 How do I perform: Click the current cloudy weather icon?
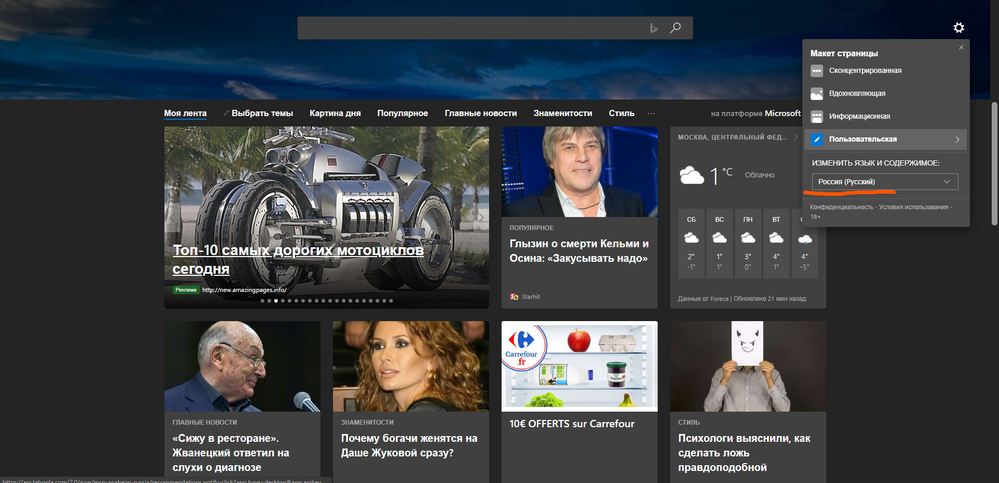pos(691,175)
